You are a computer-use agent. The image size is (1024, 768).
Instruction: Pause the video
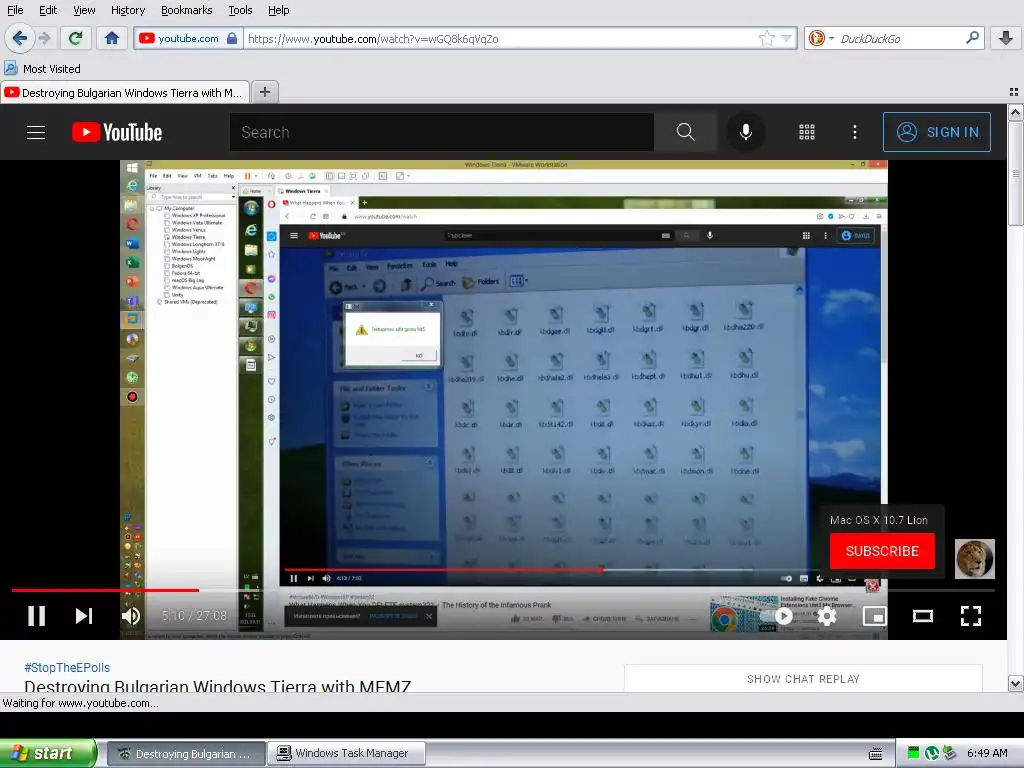(37, 616)
